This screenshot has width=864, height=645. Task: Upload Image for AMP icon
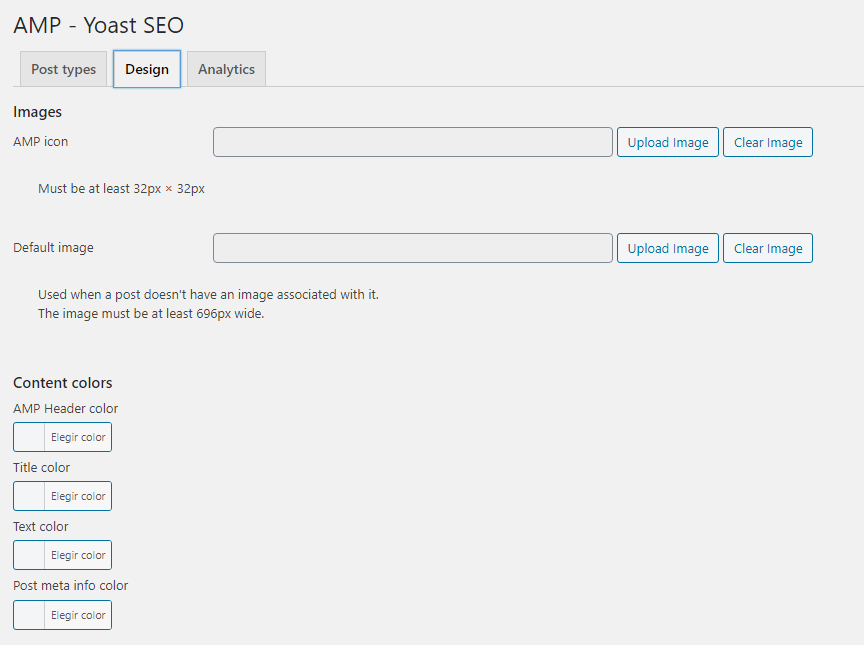click(668, 142)
